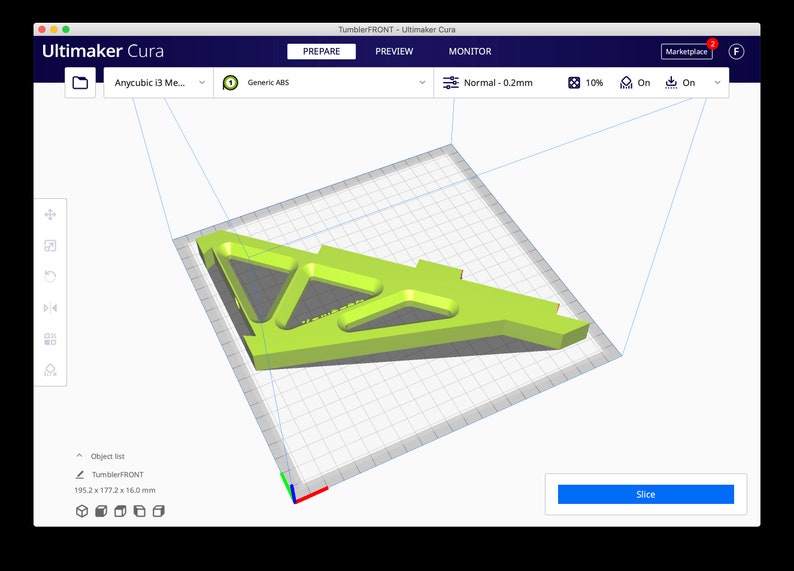The height and width of the screenshot is (571, 794).
Task: Select the Rotate tool
Action: 50,277
